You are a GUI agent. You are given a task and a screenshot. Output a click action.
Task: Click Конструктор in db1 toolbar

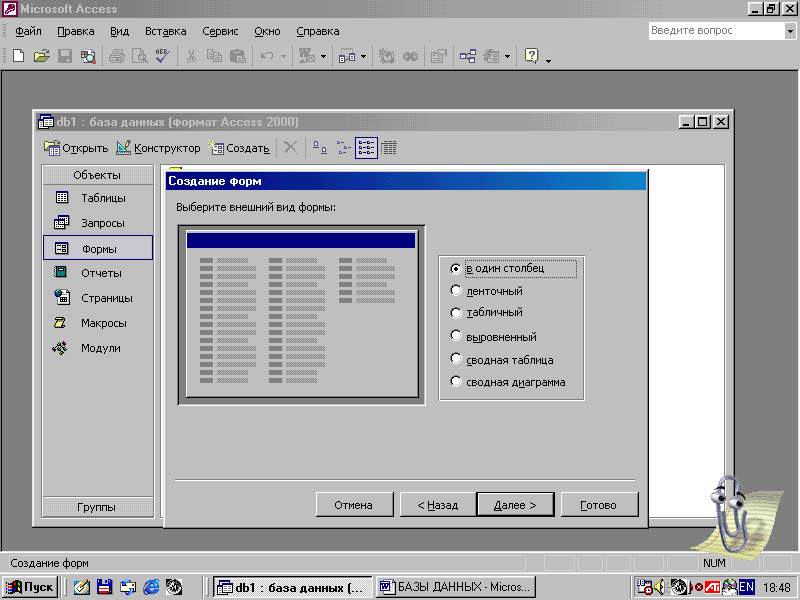click(159, 148)
